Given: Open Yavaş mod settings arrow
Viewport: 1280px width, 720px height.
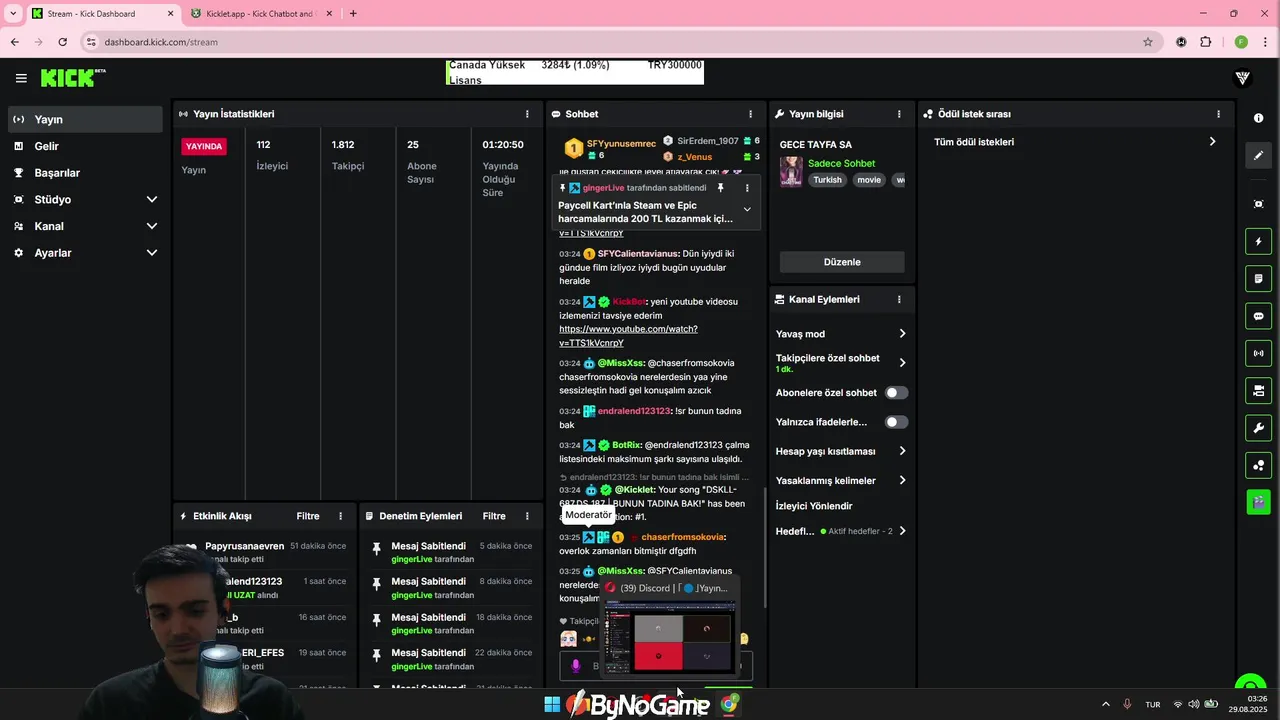Looking at the screenshot, I should [x=902, y=334].
